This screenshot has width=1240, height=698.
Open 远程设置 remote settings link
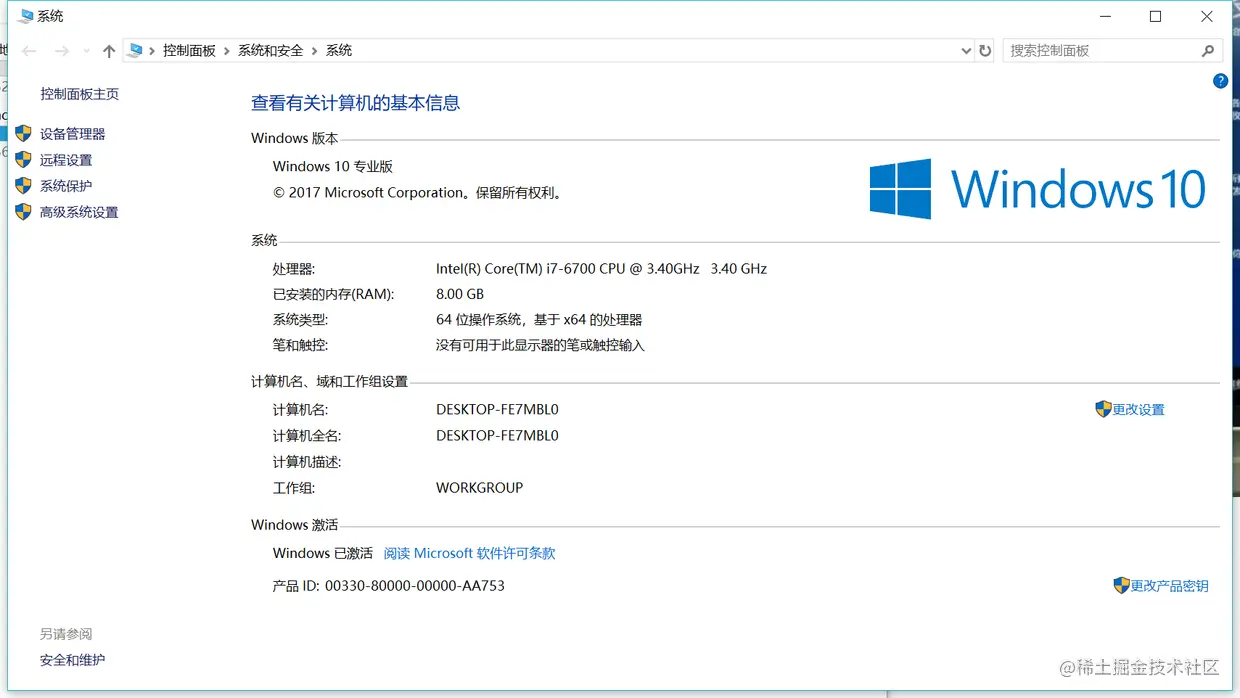(x=66, y=160)
